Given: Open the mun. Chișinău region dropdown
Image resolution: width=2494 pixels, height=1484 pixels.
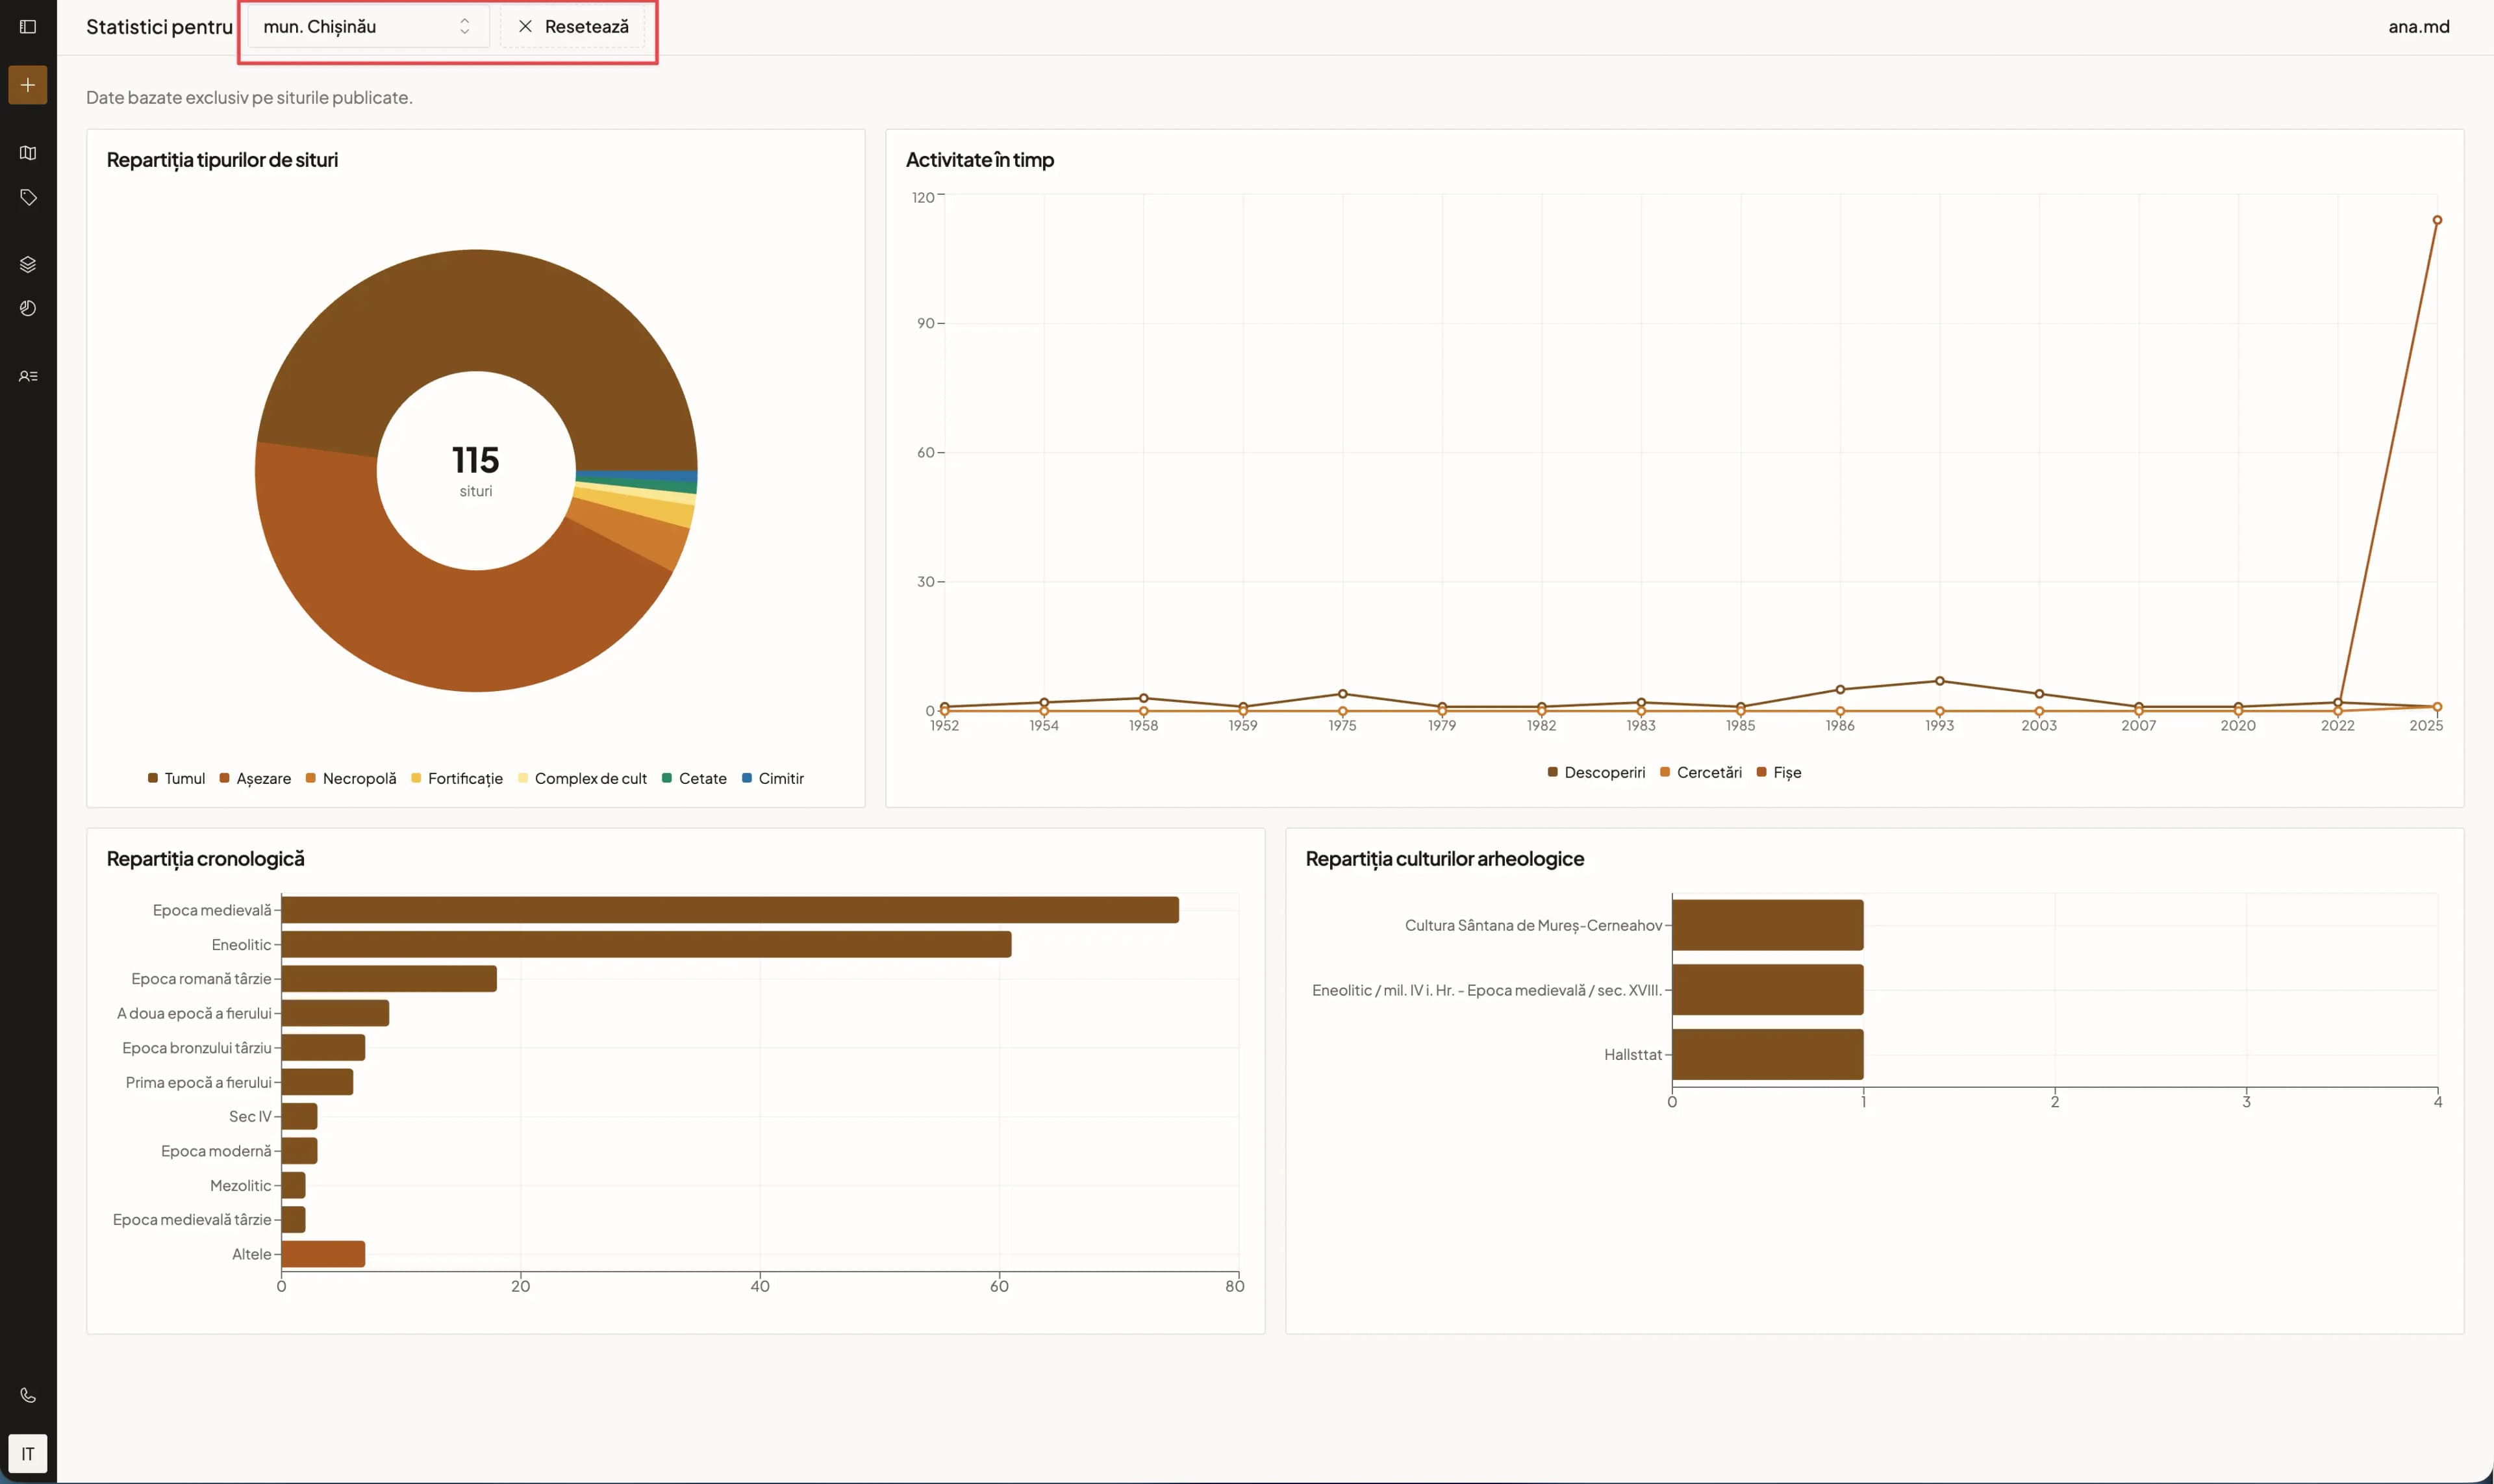Looking at the screenshot, I should (x=367, y=27).
